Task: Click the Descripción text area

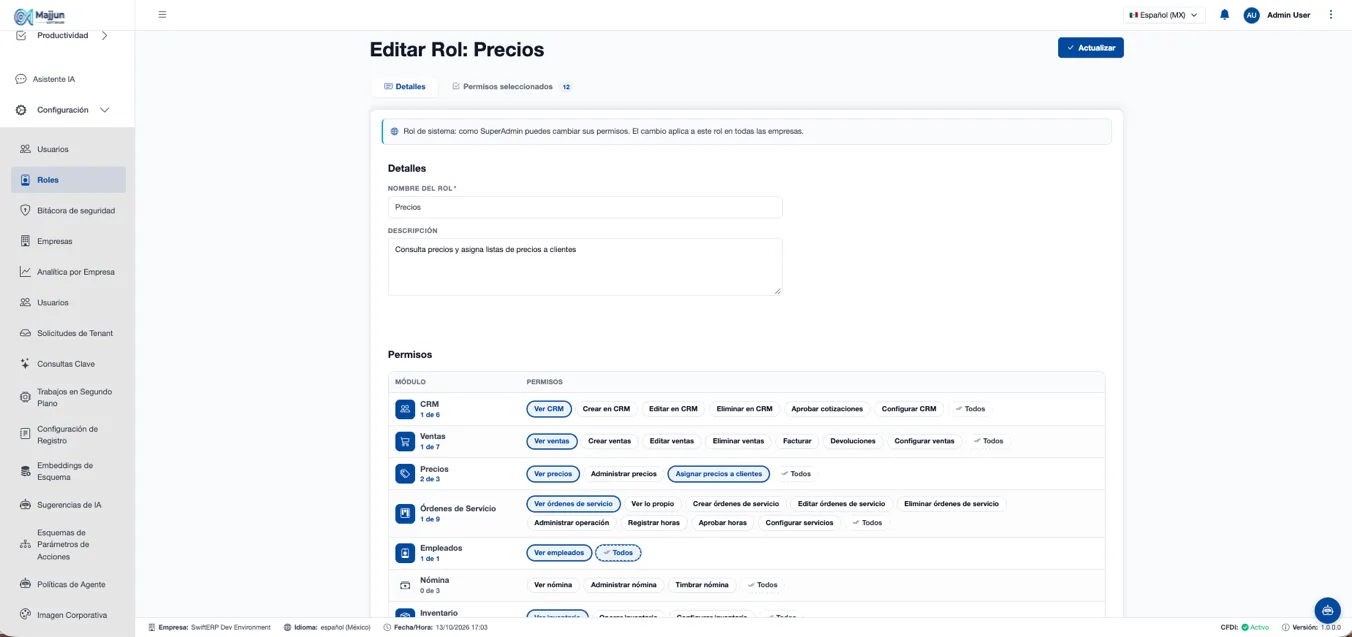Action: 585,267
